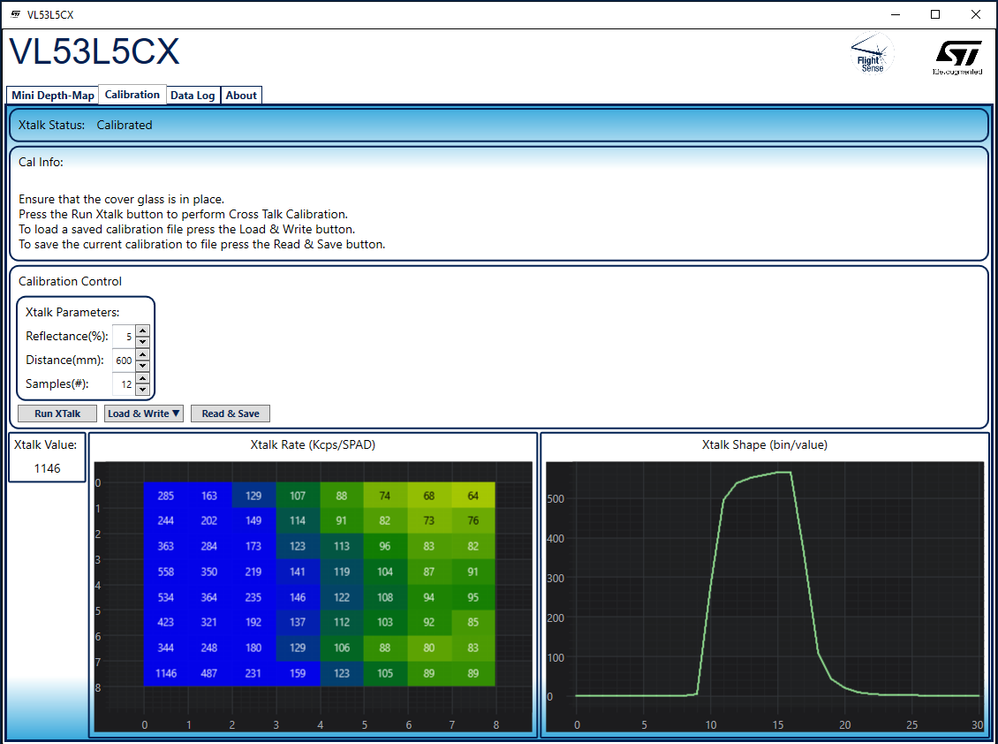Select heatmap cell with value 285

click(x=165, y=496)
